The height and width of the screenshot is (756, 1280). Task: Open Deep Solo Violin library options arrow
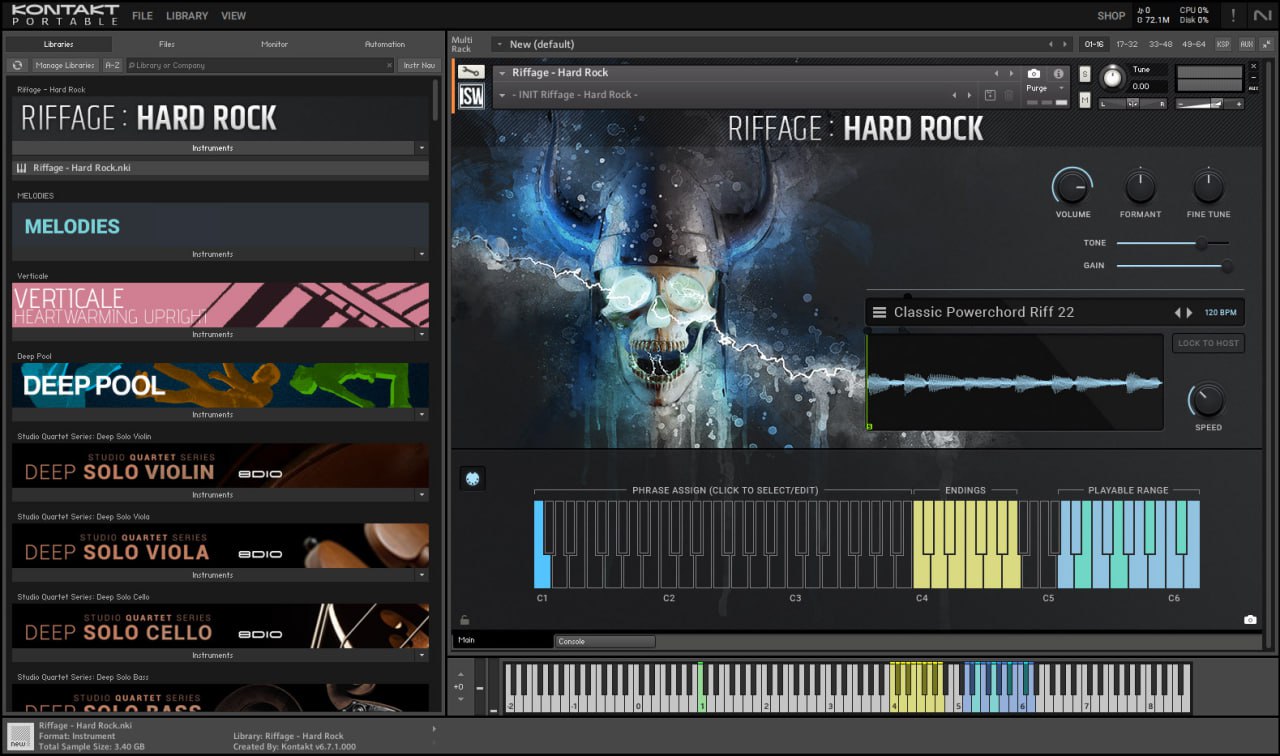coord(422,495)
